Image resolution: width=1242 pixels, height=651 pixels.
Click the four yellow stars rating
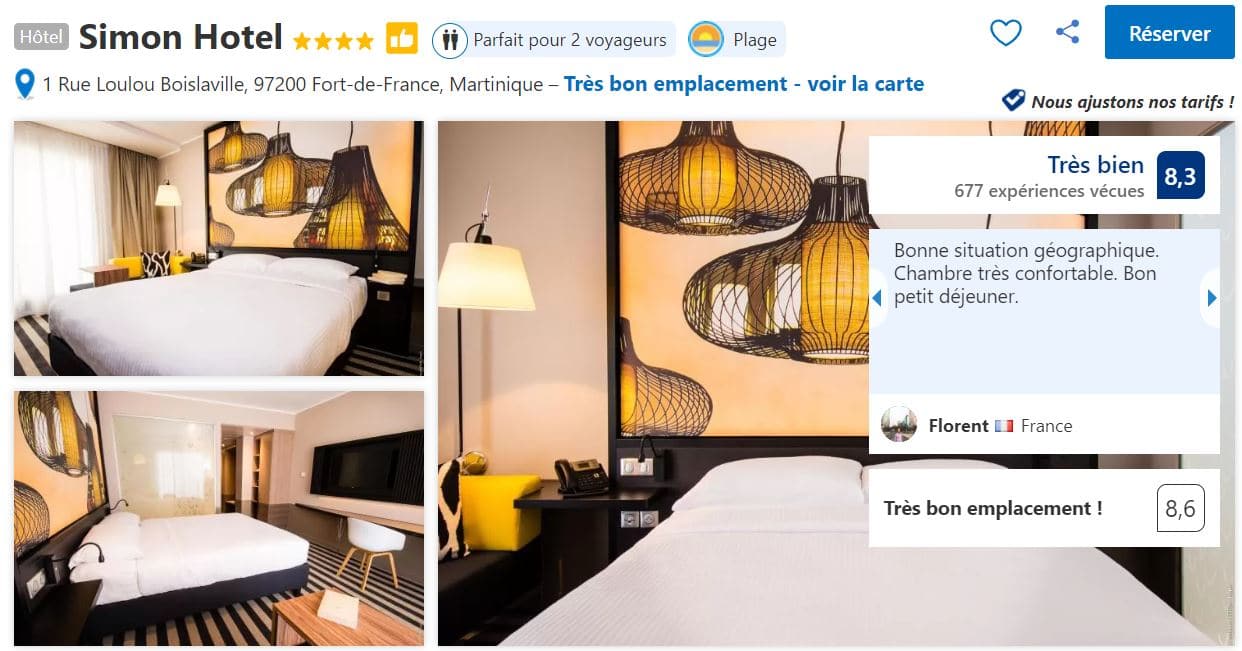(333, 41)
